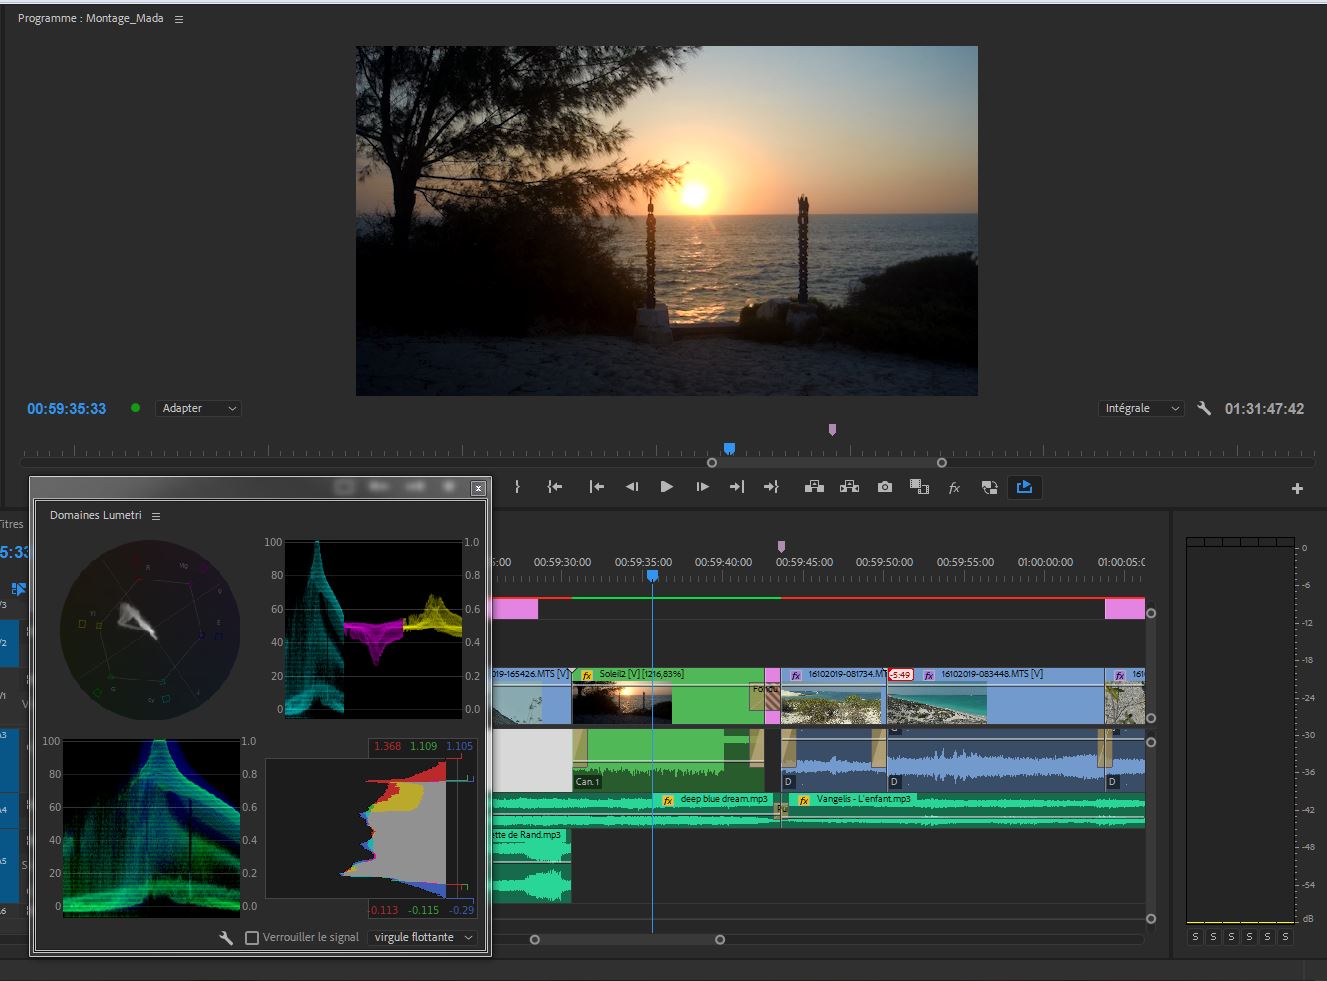This screenshot has height=981, width=1327.
Task: Click the fx badge on 16102019-083448.MTS clip
Action: tap(929, 676)
